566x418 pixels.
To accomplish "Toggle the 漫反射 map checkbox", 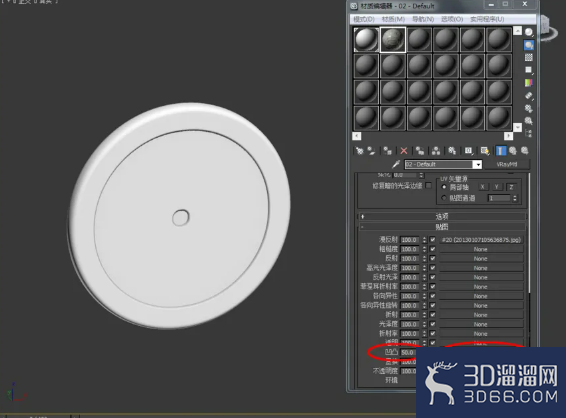I will point(432,240).
